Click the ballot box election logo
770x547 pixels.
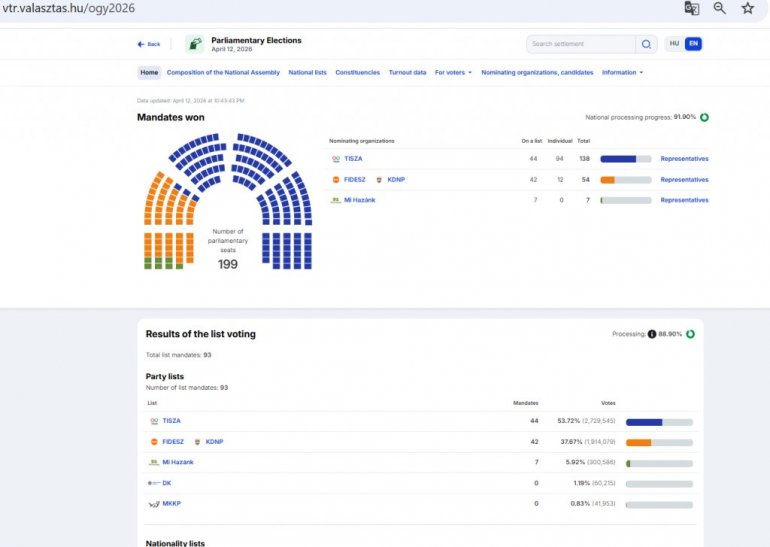coord(194,44)
